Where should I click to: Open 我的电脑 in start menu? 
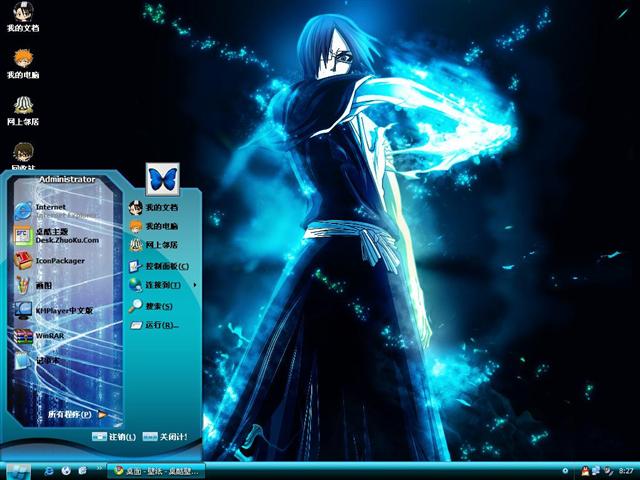153,226
